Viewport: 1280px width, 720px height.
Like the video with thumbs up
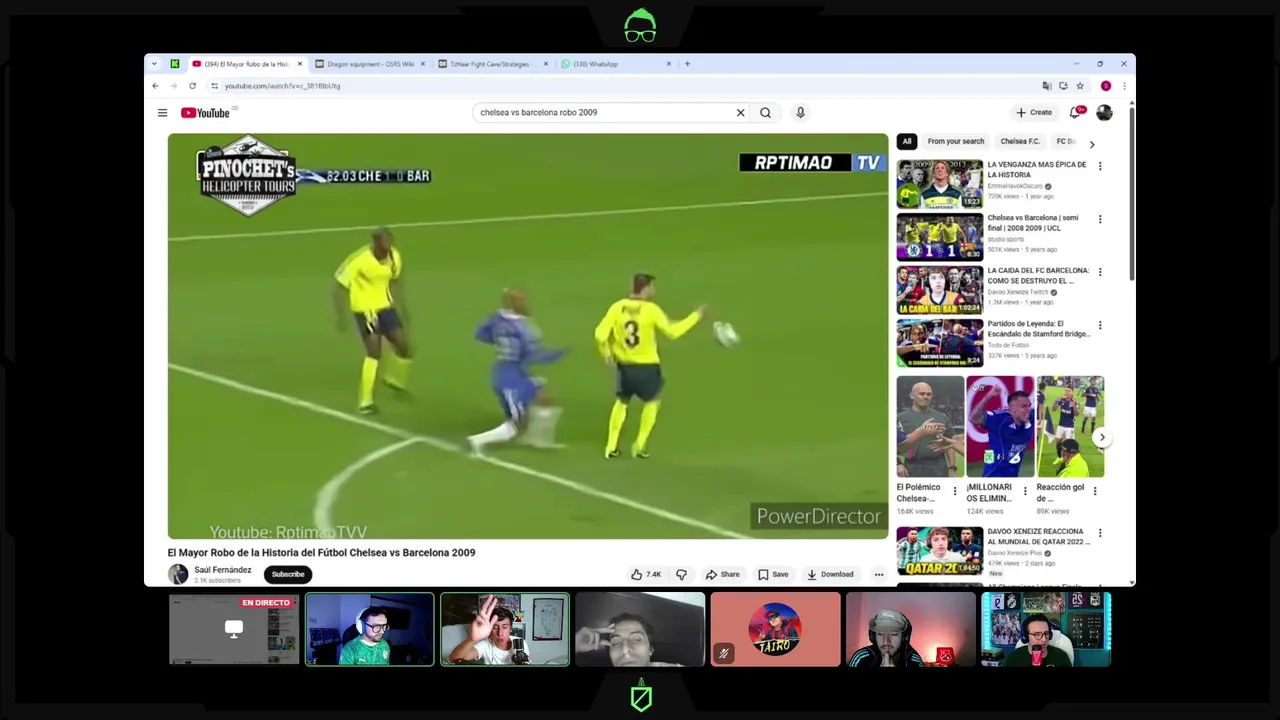tap(646, 574)
